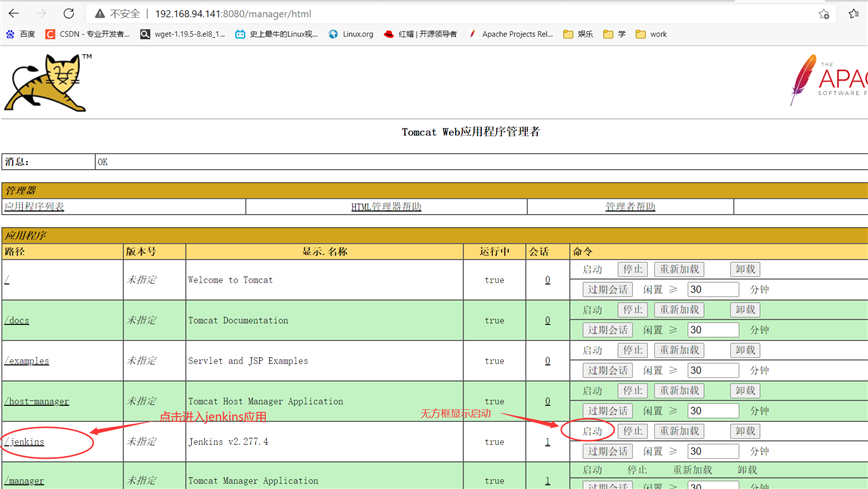The image size is (868, 489).
Task: Stop the Jenkins v2.277.4 app
Action: (632, 431)
